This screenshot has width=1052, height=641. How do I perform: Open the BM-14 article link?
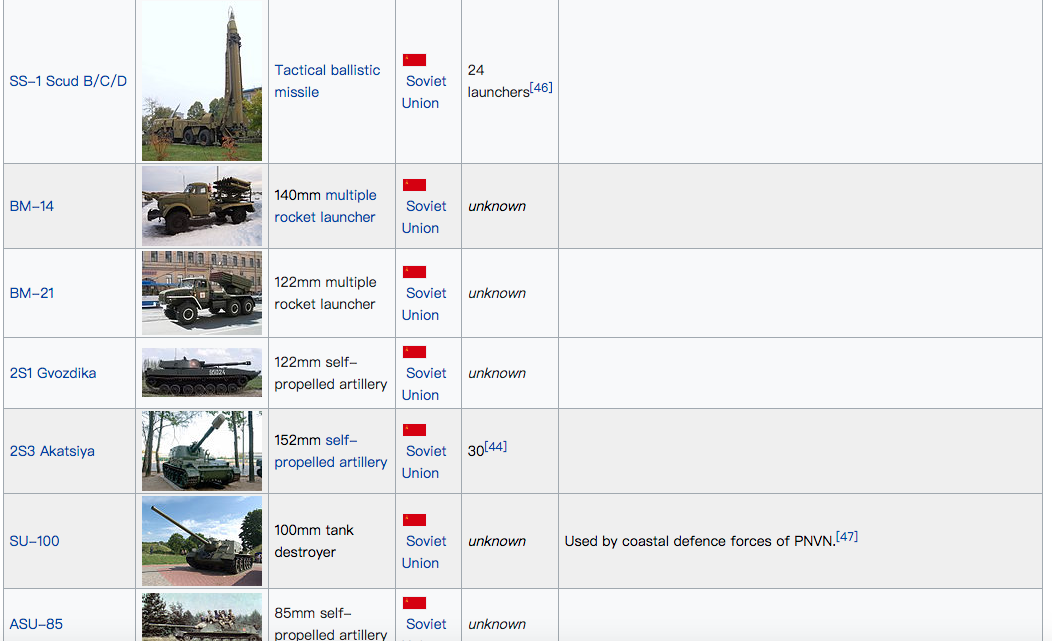(x=32, y=206)
